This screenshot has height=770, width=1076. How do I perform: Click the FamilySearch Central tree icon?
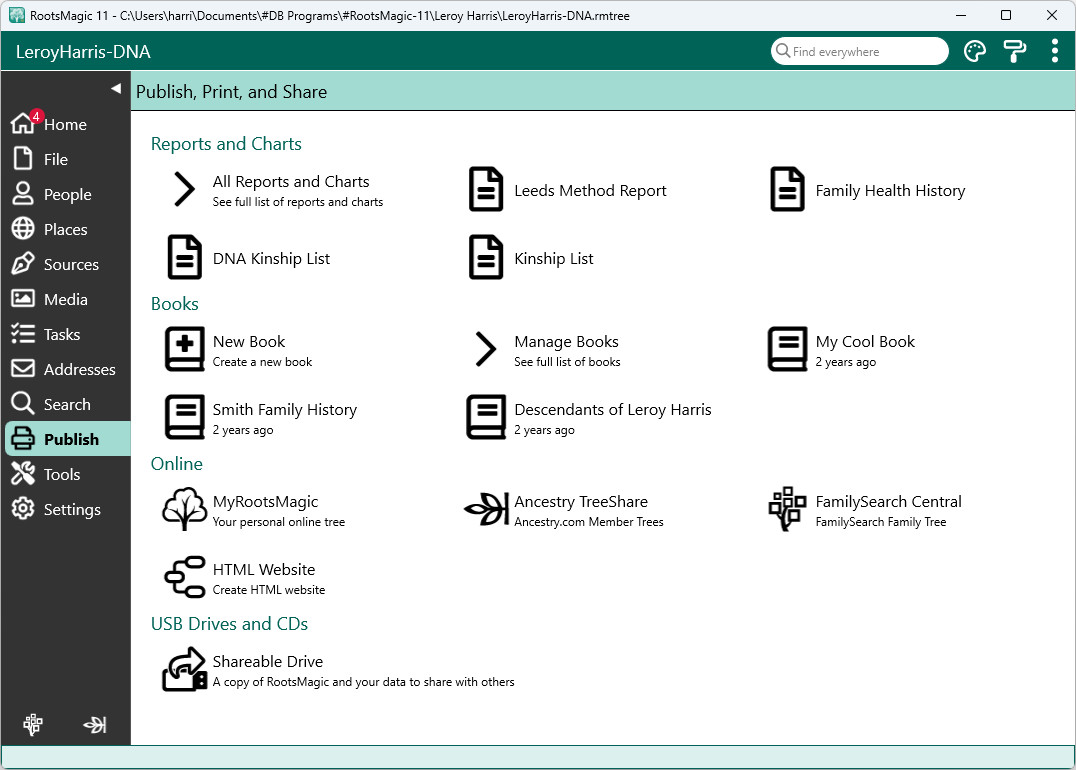[787, 509]
